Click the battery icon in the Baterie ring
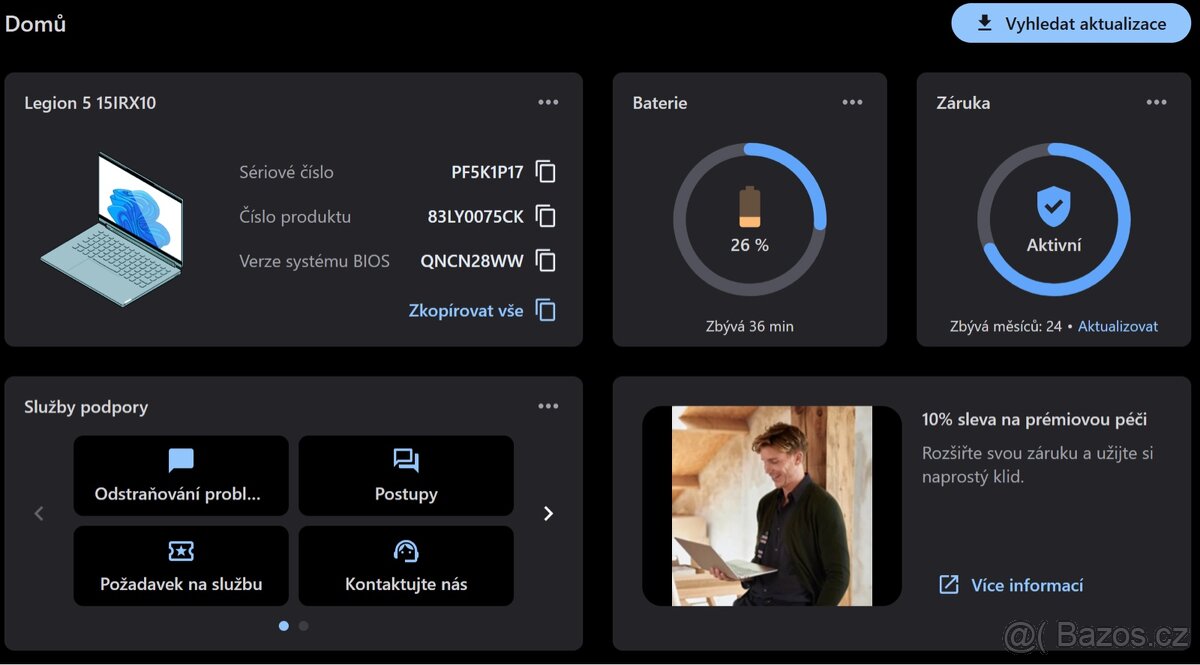 click(749, 207)
